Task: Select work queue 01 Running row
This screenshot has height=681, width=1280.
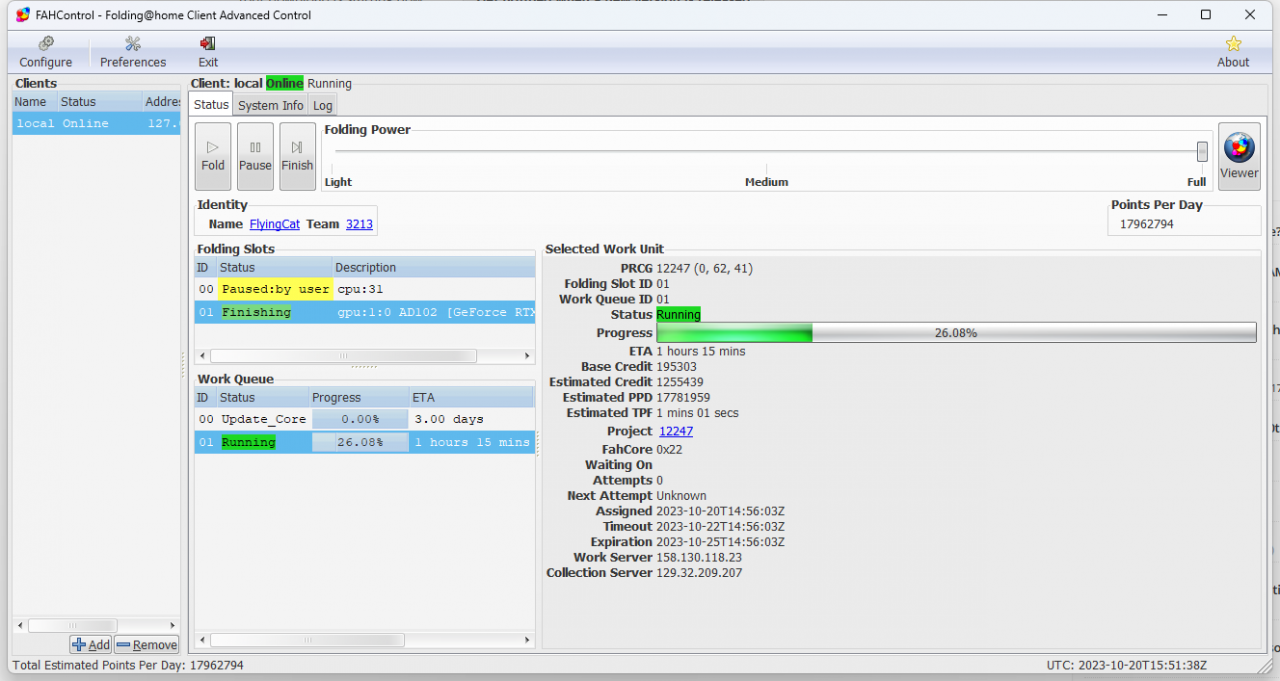Action: (364, 442)
